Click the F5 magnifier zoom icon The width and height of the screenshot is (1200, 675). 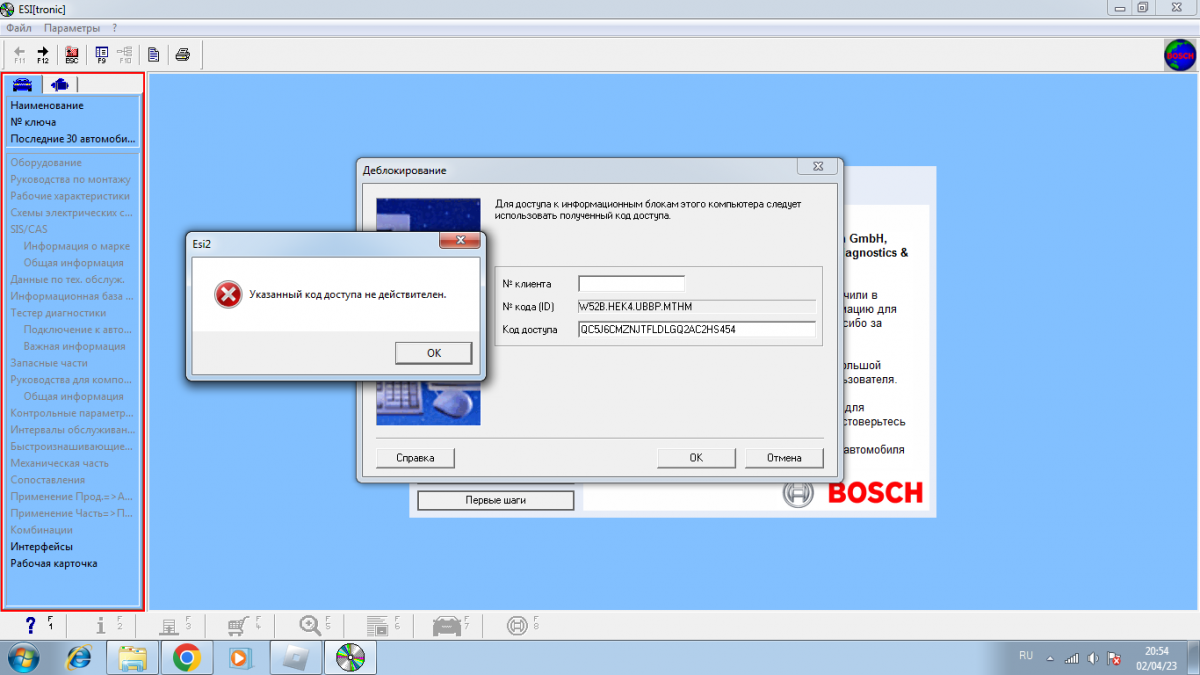tap(311, 626)
